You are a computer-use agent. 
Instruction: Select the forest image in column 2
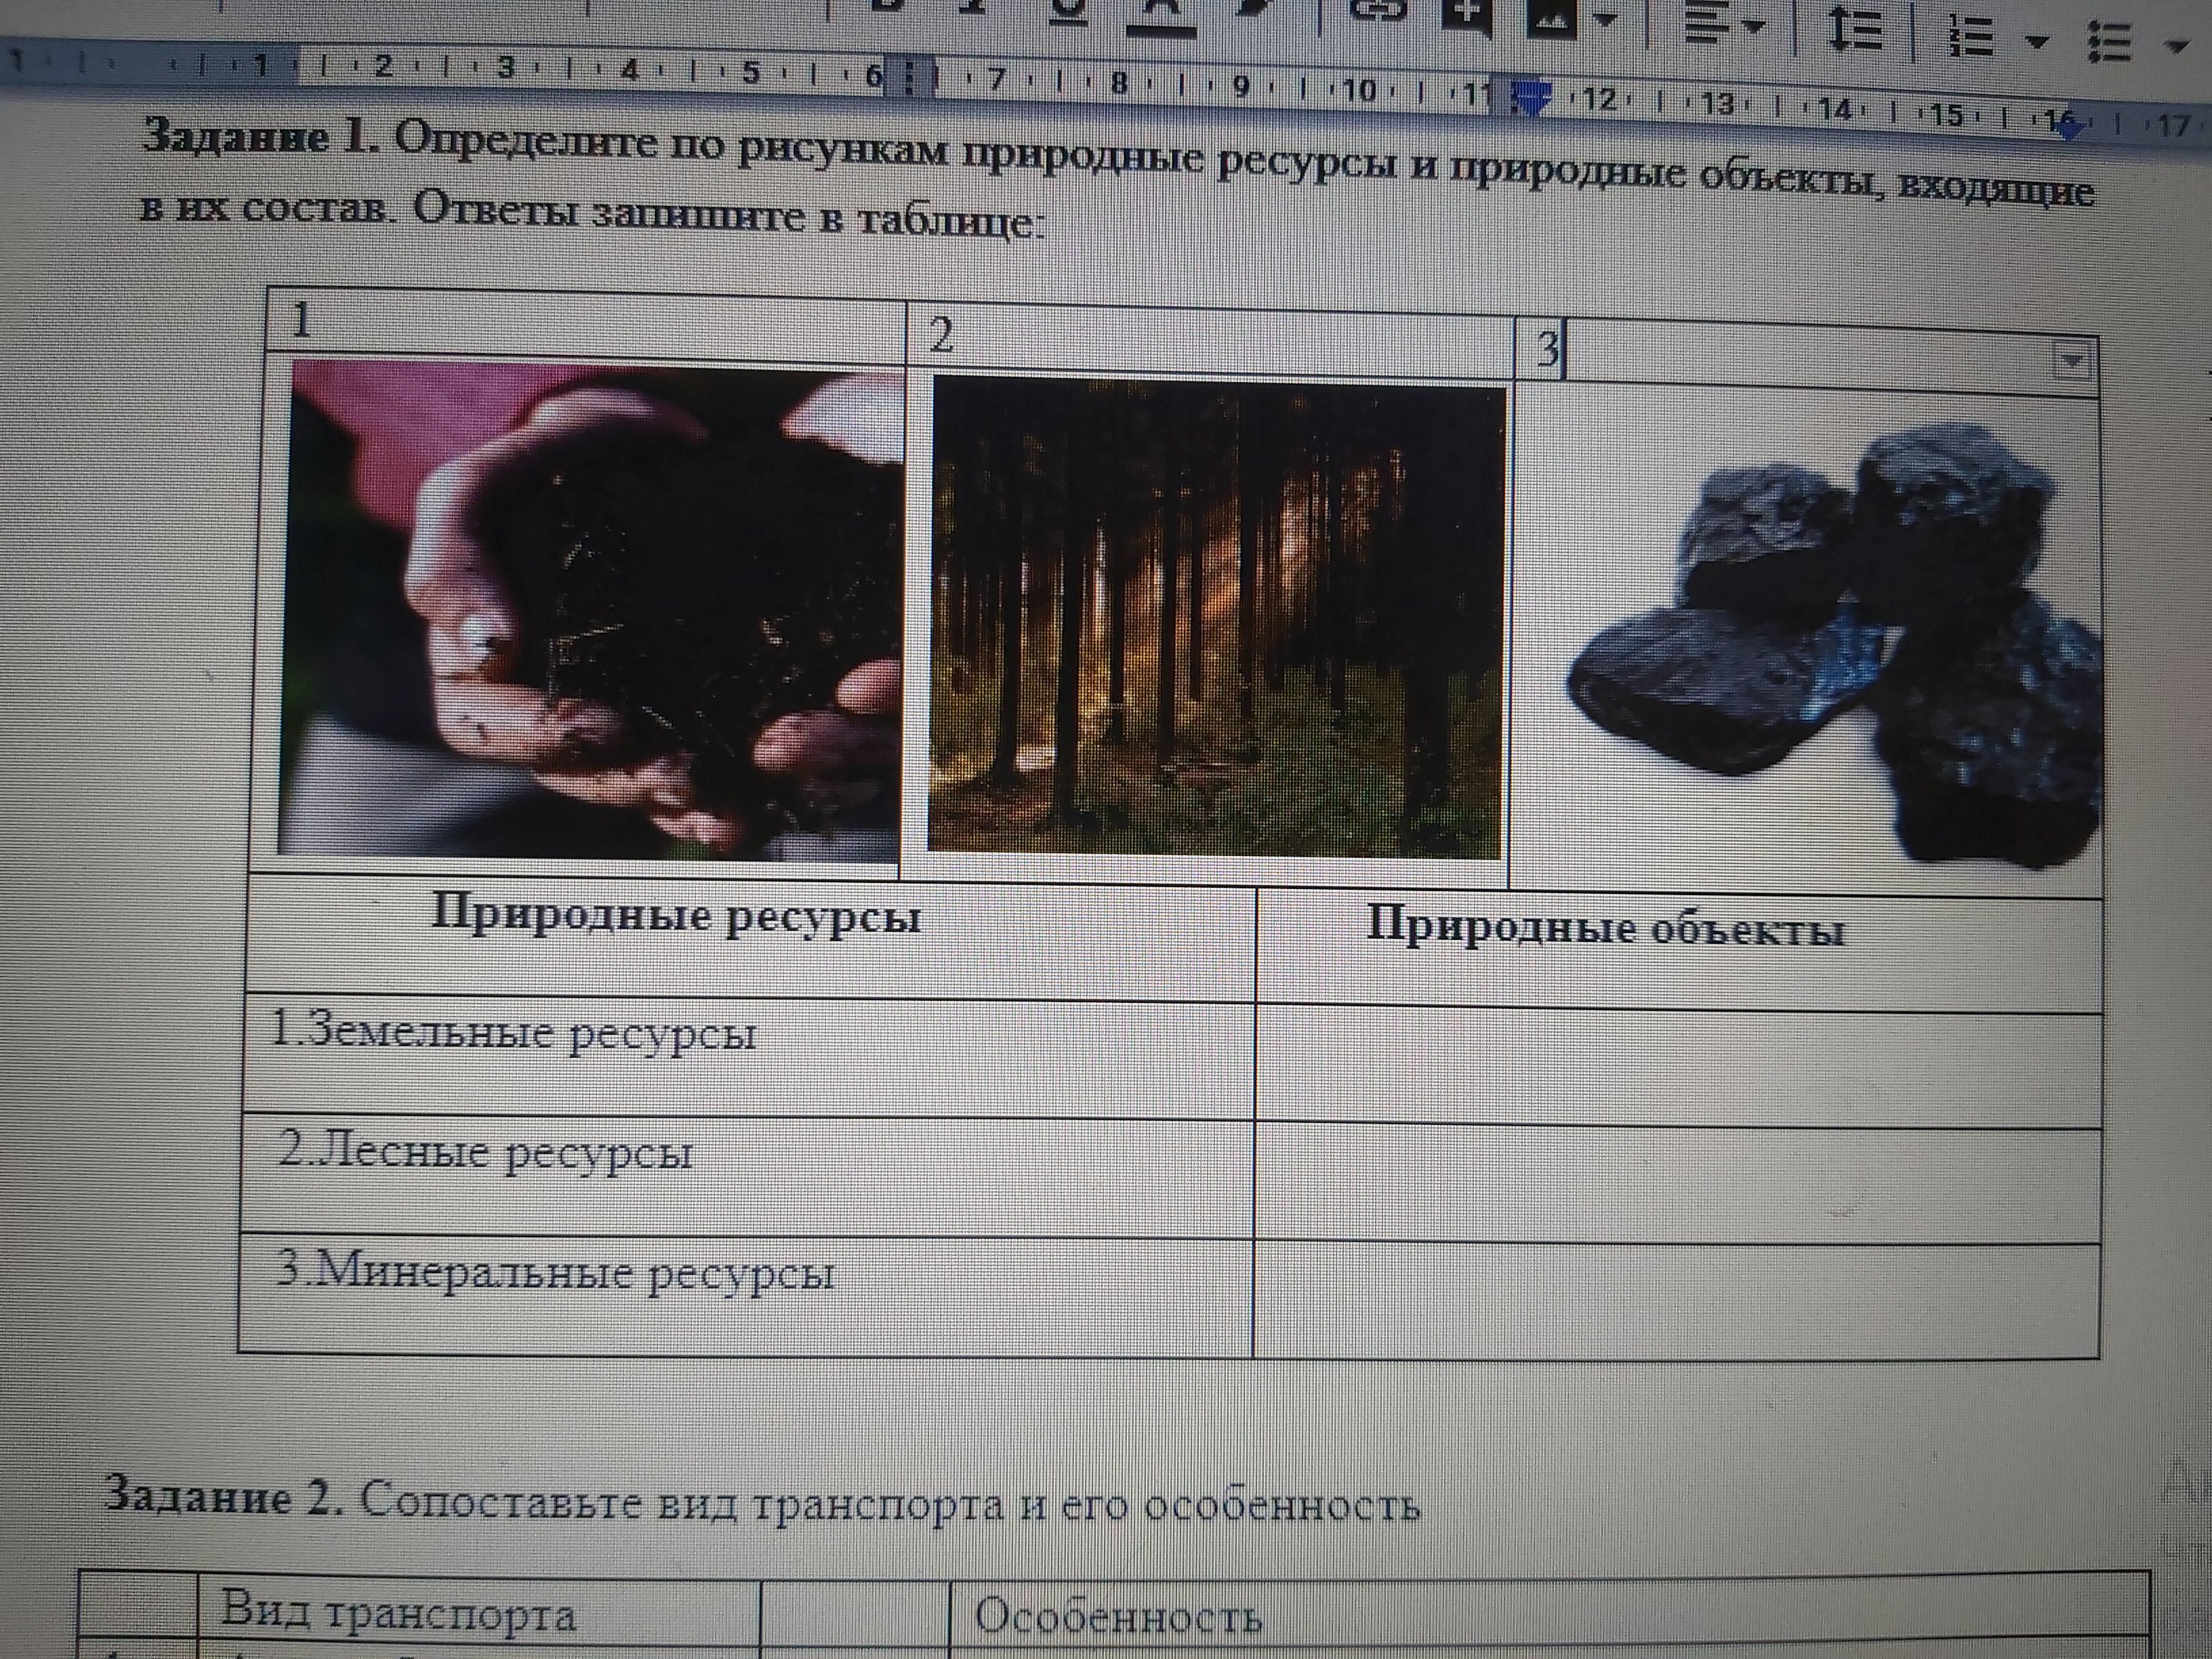click(1215, 620)
